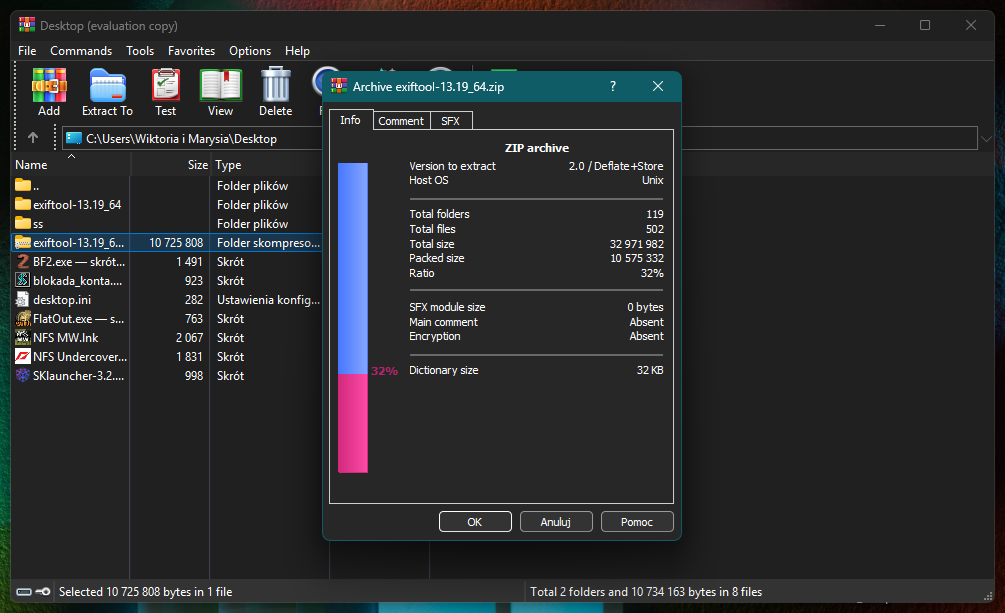Switch to the Comment tab

pyautogui.click(x=401, y=121)
